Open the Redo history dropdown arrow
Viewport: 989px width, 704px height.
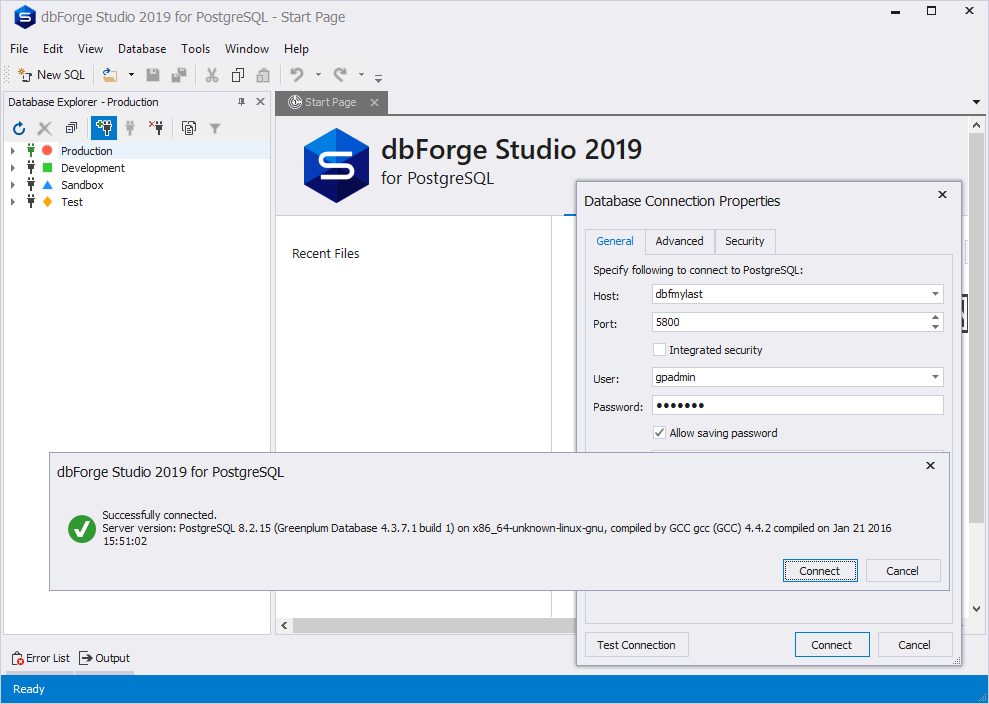pos(361,75)
